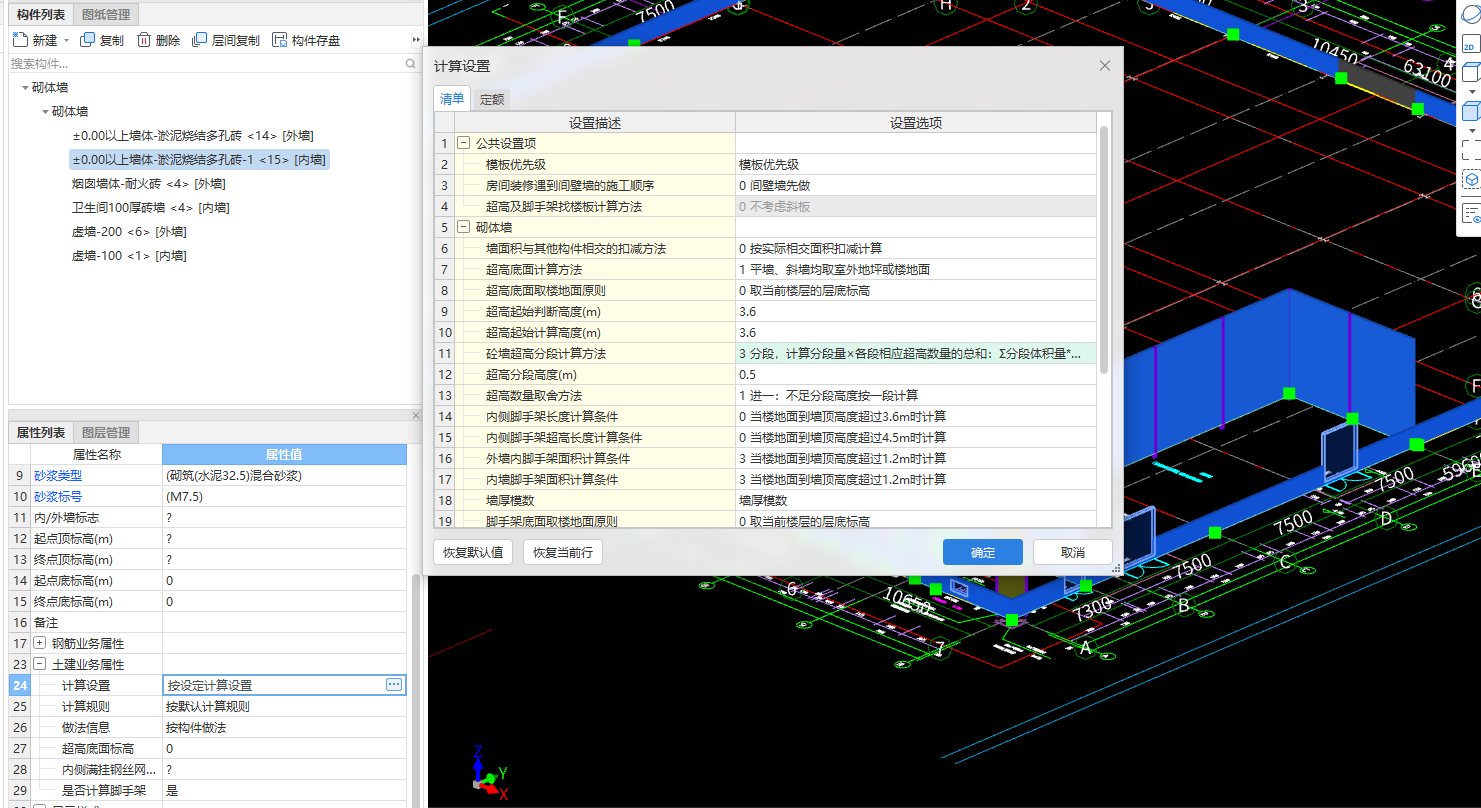Select ±0.00以上墙体 多孔砖-1 <15> [内墙]
Viewport: 1481px width, 808px height.
pos(199,160)
